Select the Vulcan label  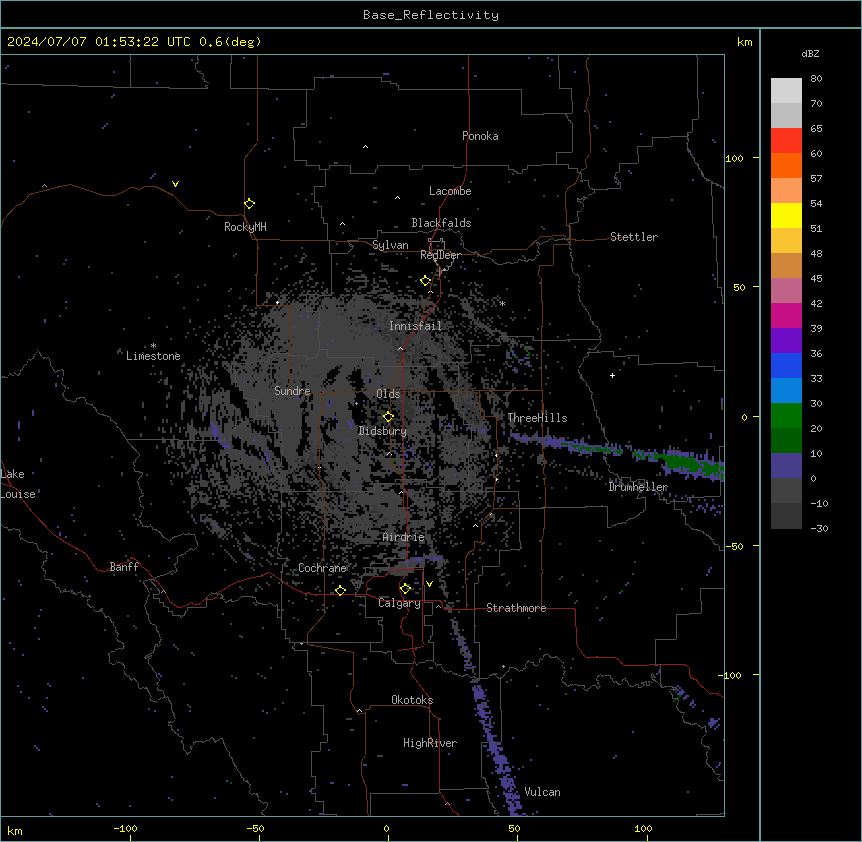point(543,792)
